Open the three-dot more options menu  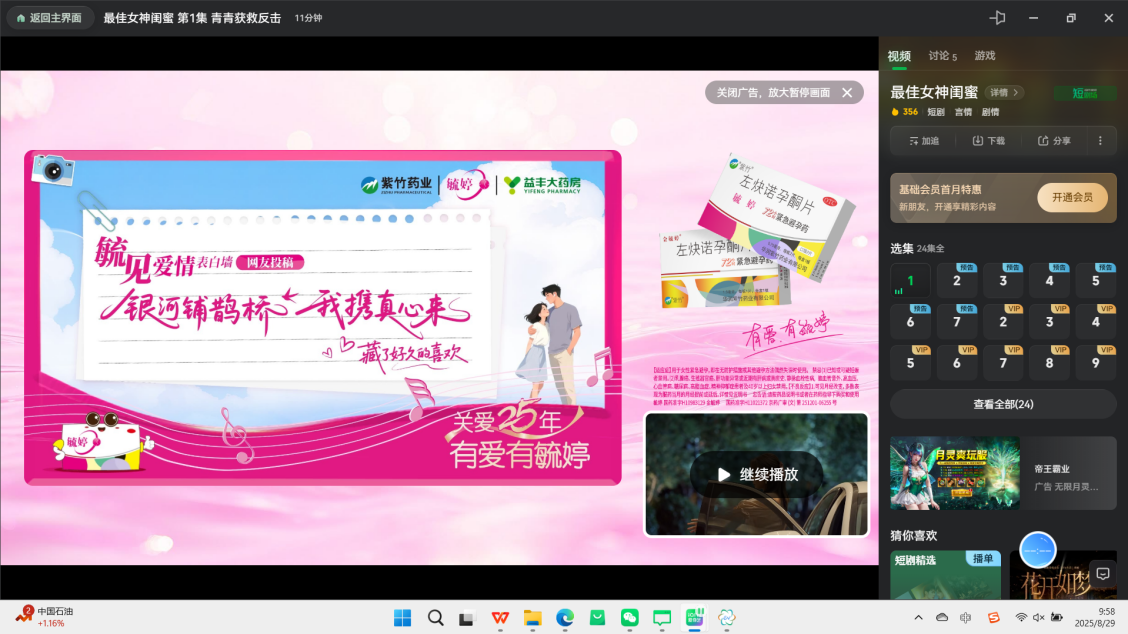(x=1100, y=141)
